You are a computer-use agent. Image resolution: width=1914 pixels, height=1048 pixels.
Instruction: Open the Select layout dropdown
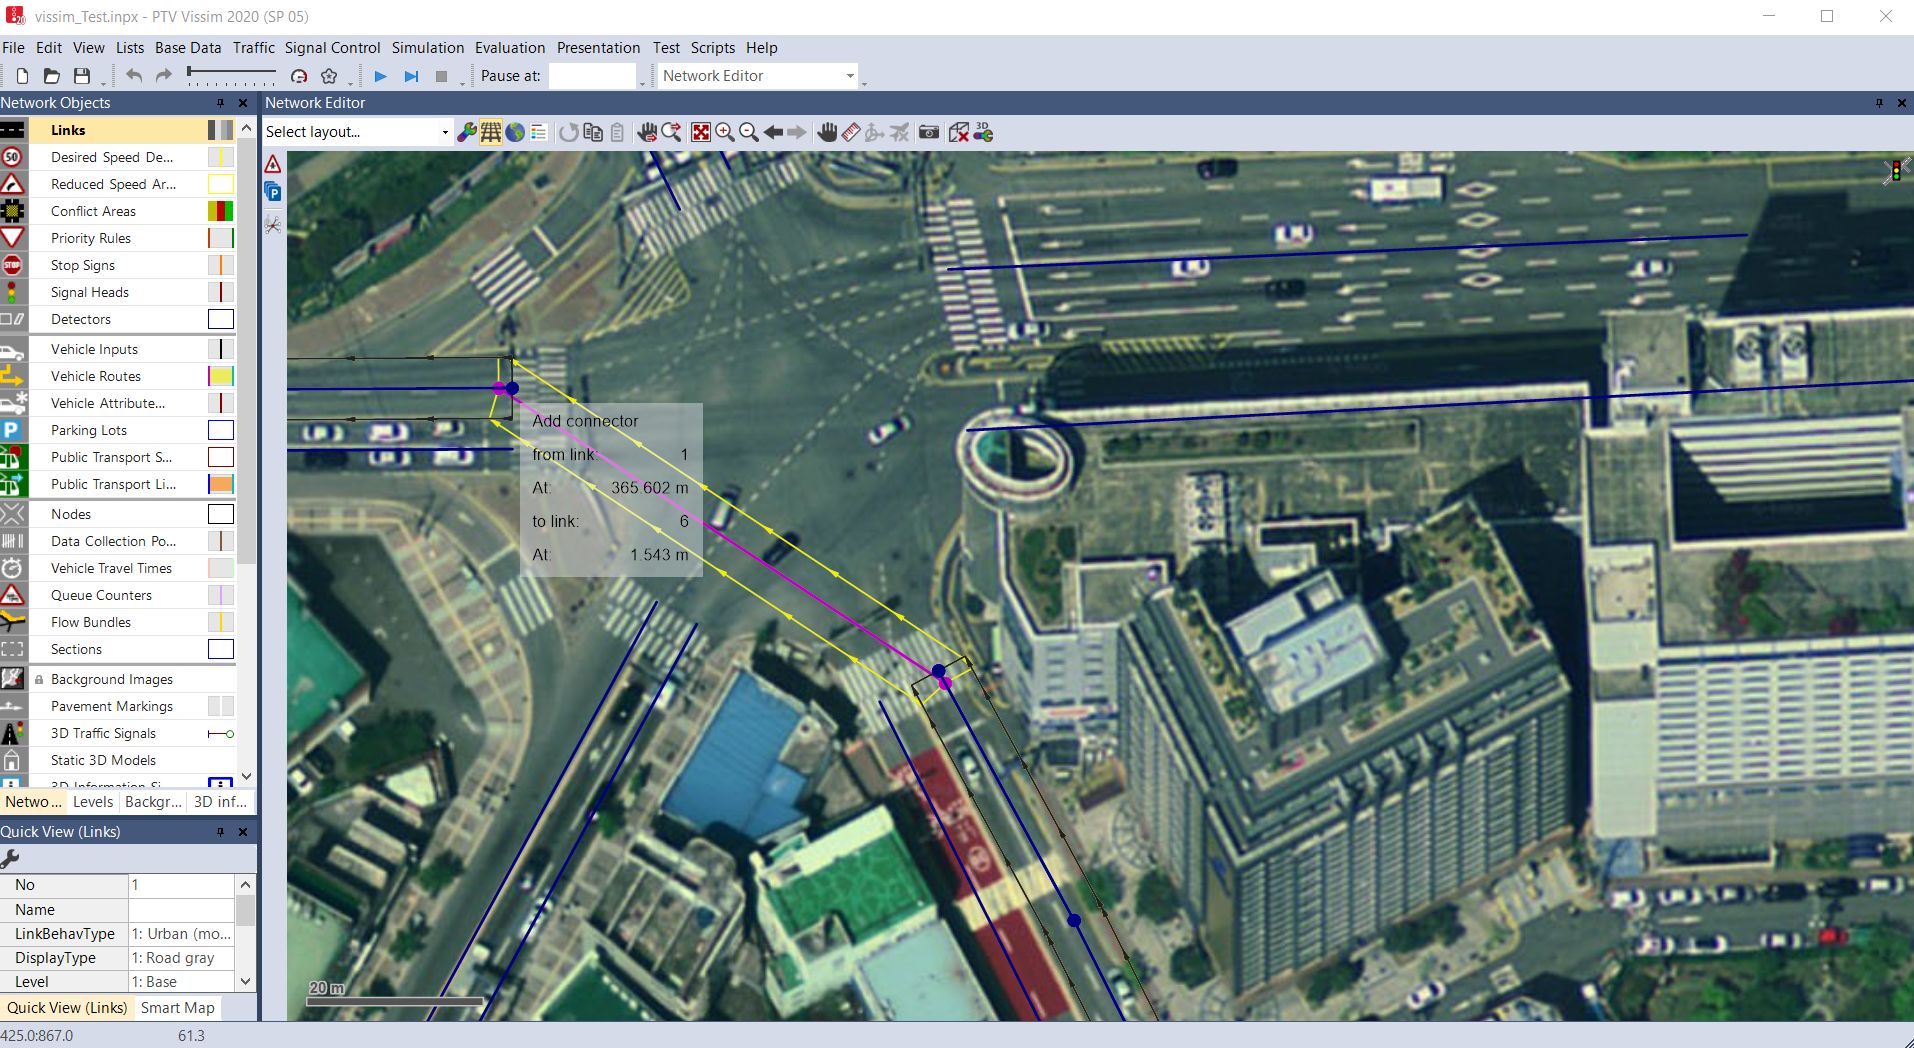coord(445,132)
